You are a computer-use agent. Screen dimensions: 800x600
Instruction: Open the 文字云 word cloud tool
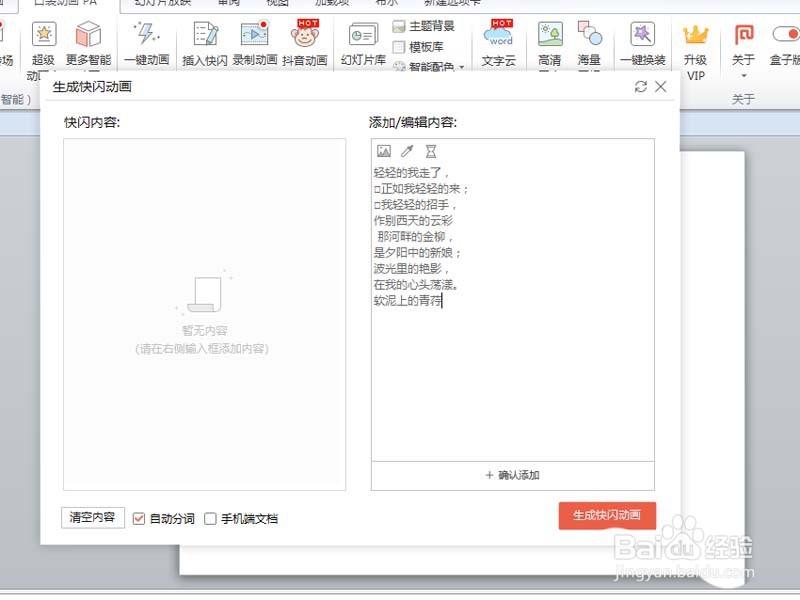point(499,45)
